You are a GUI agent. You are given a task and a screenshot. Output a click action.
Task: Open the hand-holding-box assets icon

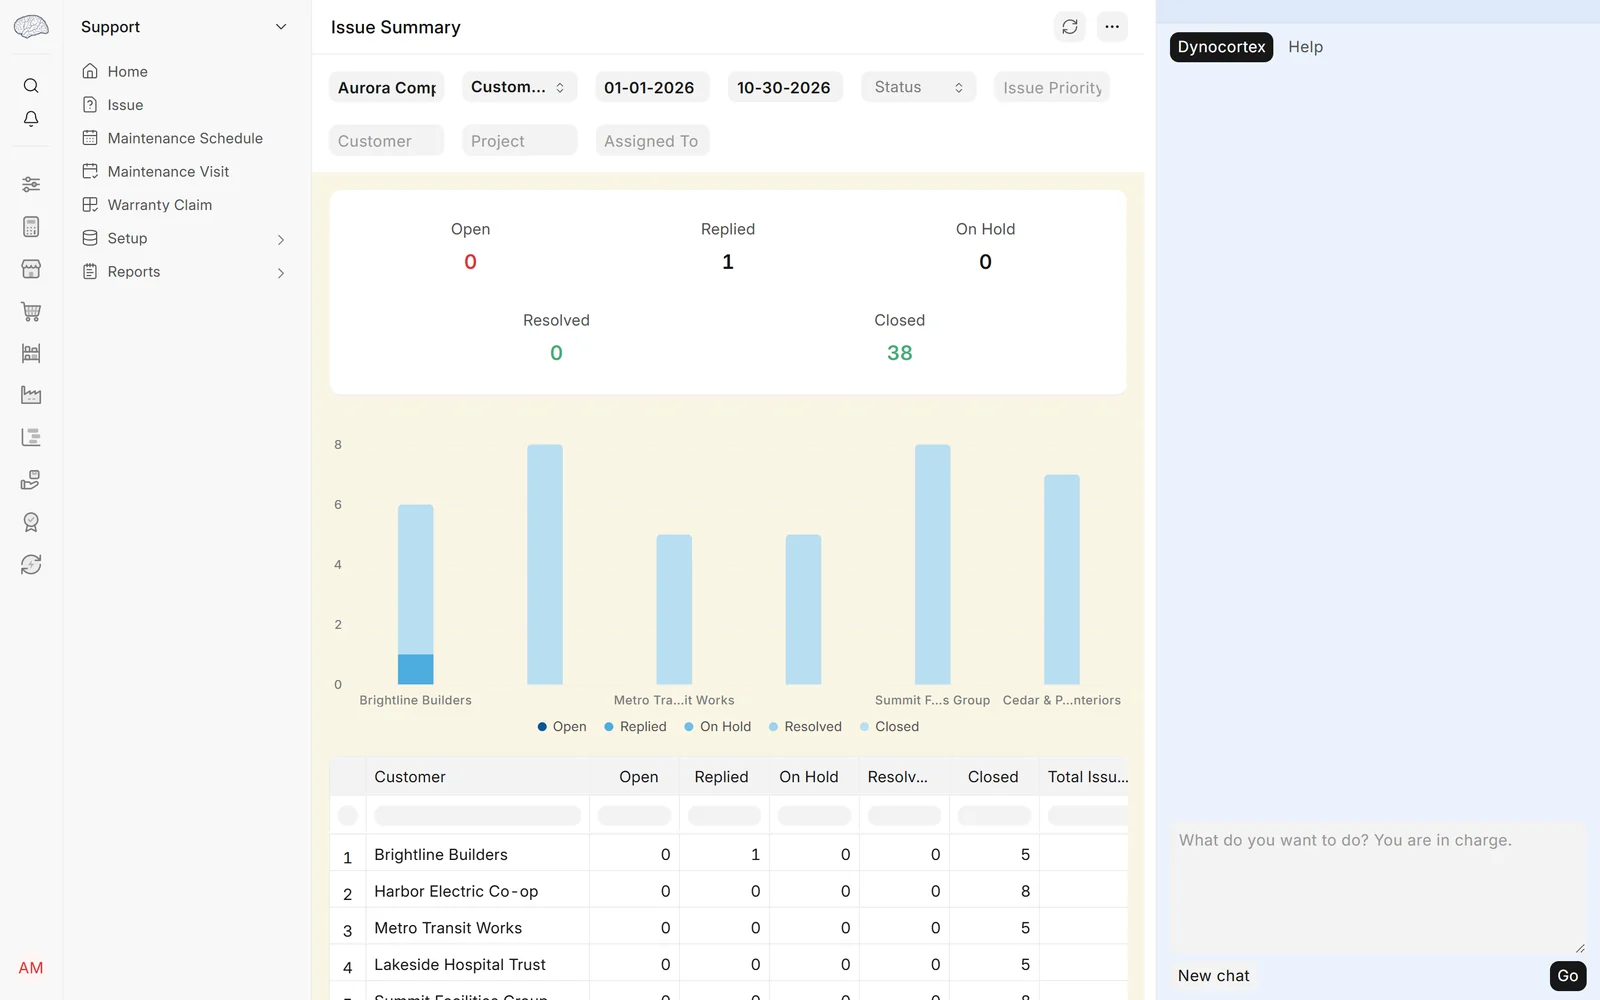coord(31,480)
